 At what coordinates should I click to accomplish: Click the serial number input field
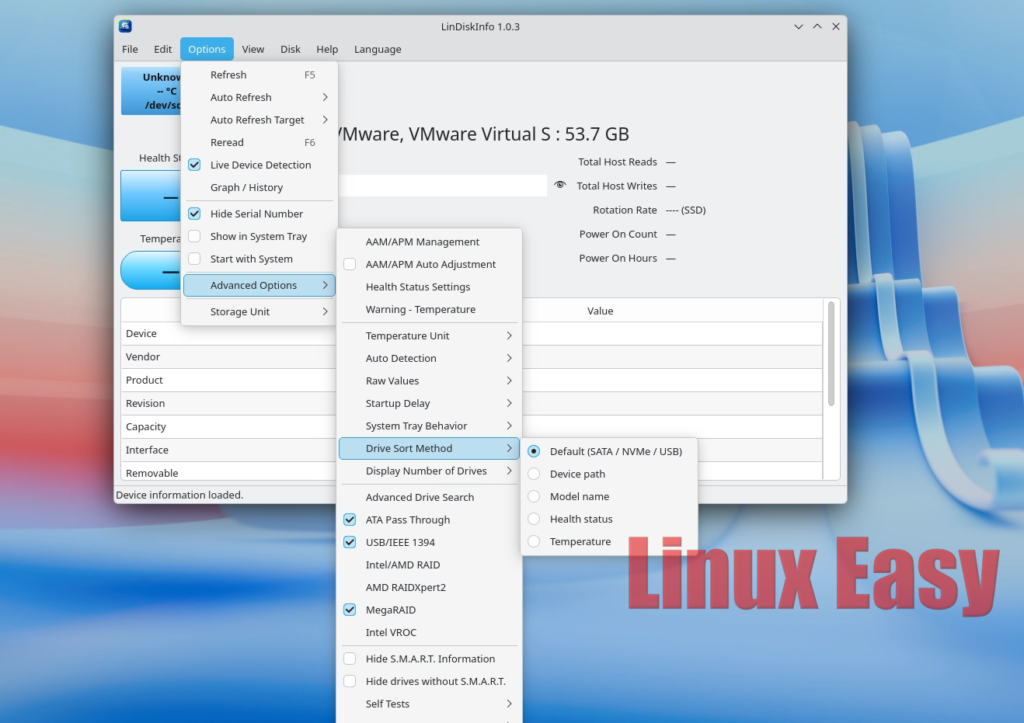pyautogui.click(x=442, y=185)
